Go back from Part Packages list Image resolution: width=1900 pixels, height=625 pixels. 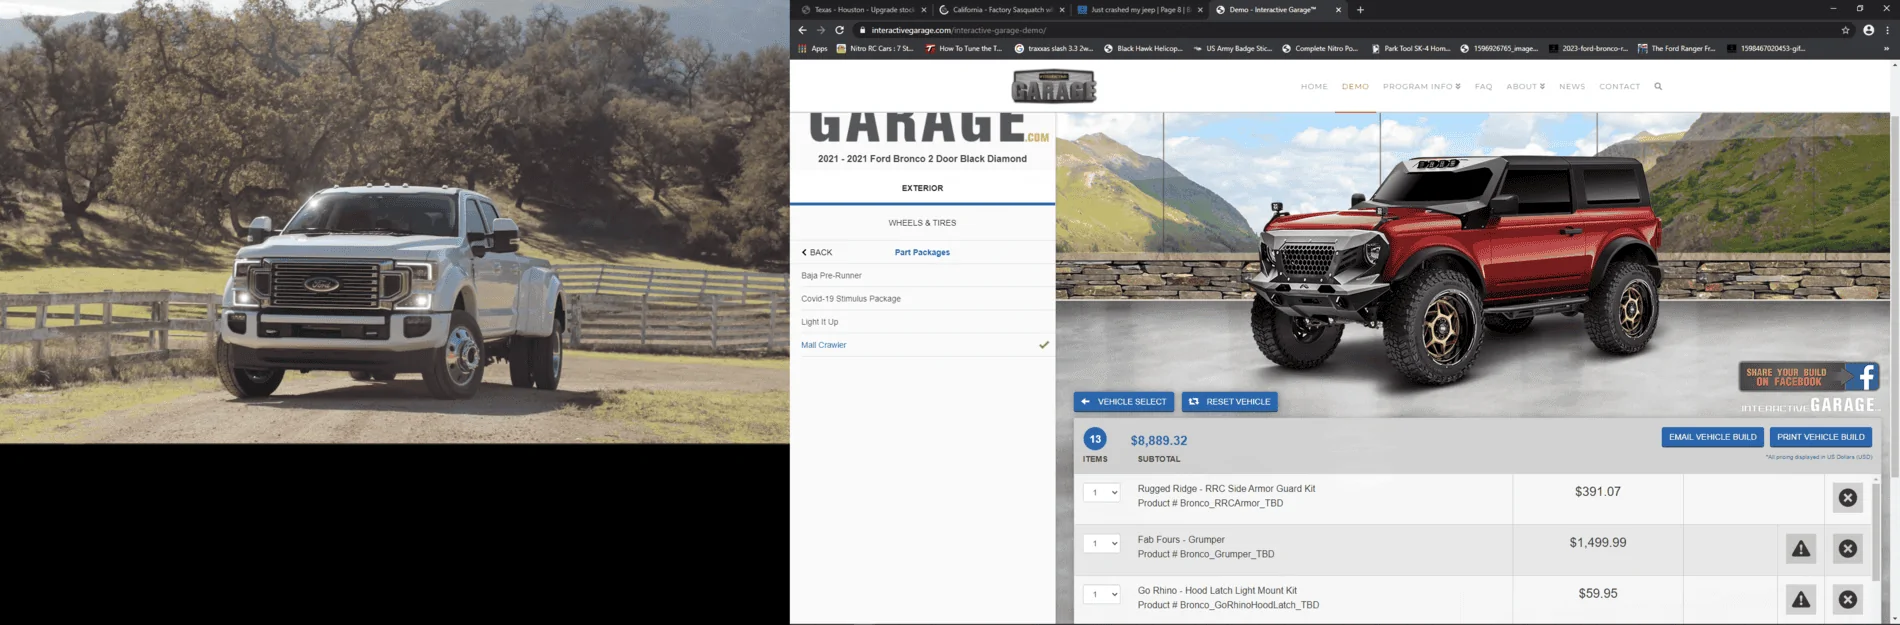pyautogui.click(x=817, y=252)
